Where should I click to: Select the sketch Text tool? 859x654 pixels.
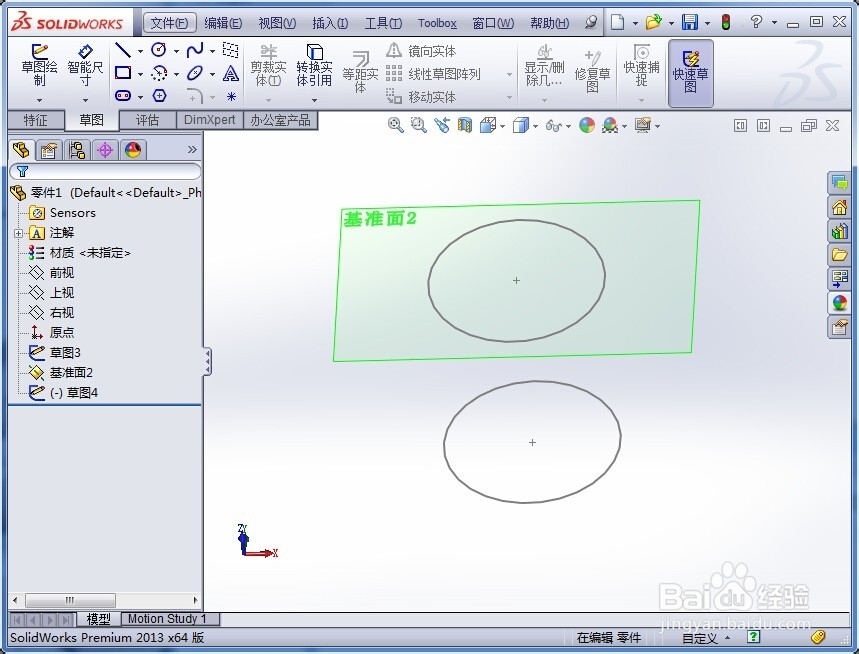[231, 73]
